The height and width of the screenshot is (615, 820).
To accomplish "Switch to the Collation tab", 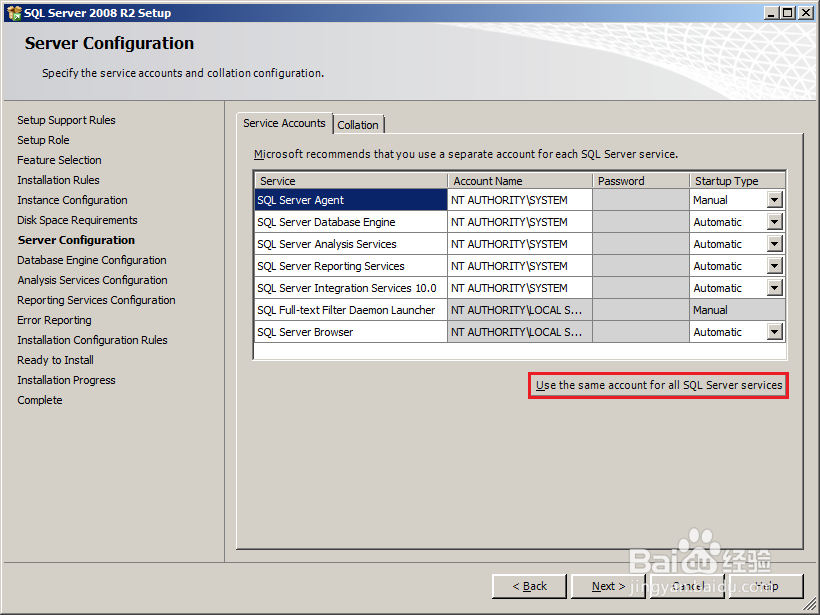I will click(x=358, y=125).
